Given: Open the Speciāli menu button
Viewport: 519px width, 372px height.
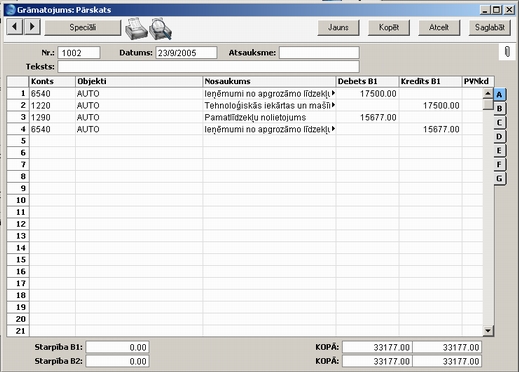Looking at the screenshot, I should pyautogui.click(x=83, y=27).
